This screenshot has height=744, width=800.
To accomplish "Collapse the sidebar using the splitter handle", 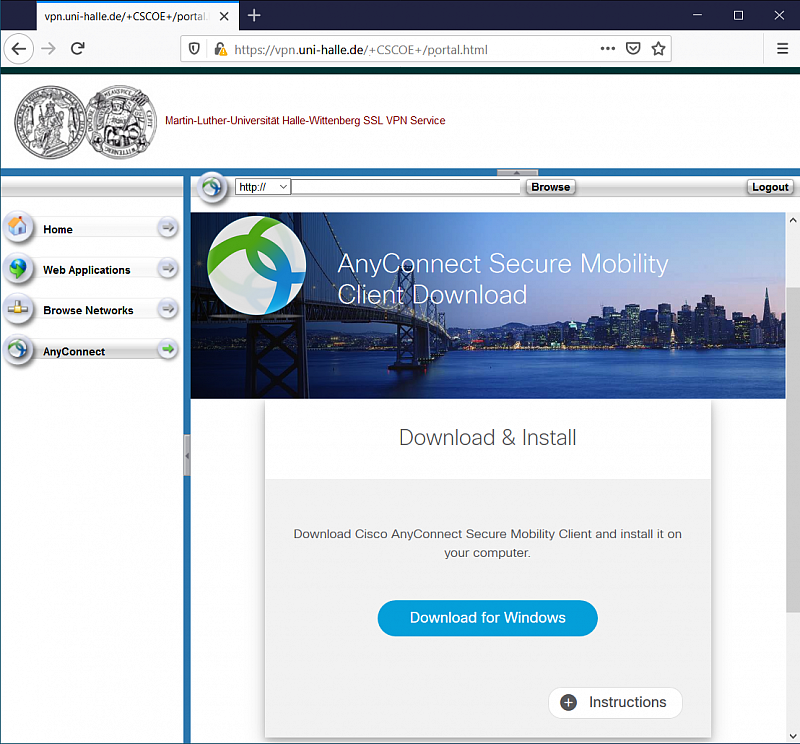I will coord(187,455).
